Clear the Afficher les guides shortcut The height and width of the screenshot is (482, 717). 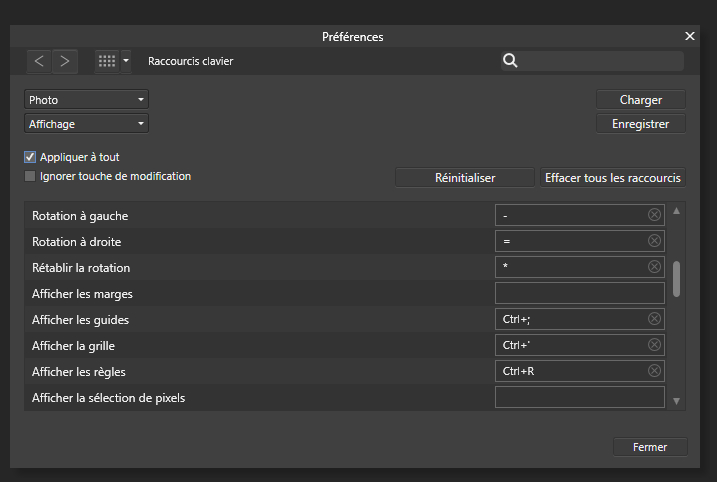coord(654,319)
